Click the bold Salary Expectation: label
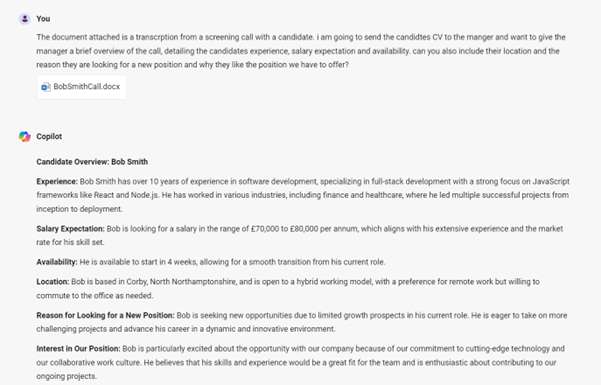 click(x=71, y=229)
